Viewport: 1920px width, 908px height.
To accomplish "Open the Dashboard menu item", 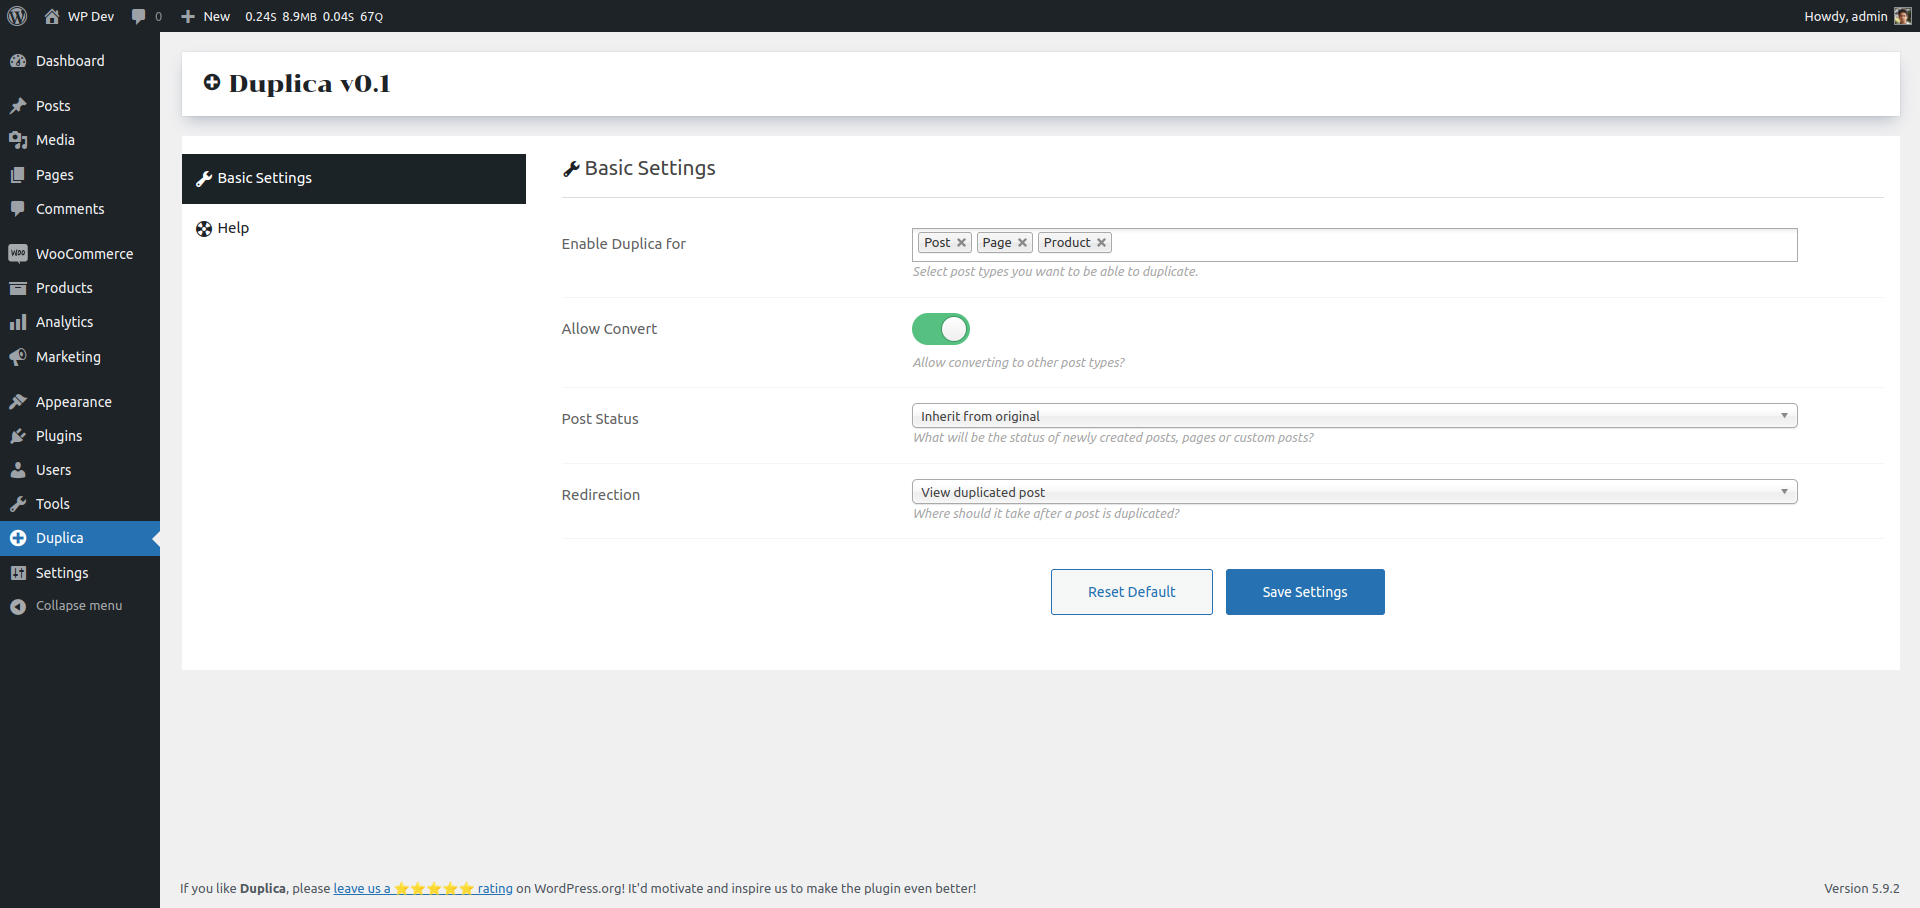I will click(80, 61).
